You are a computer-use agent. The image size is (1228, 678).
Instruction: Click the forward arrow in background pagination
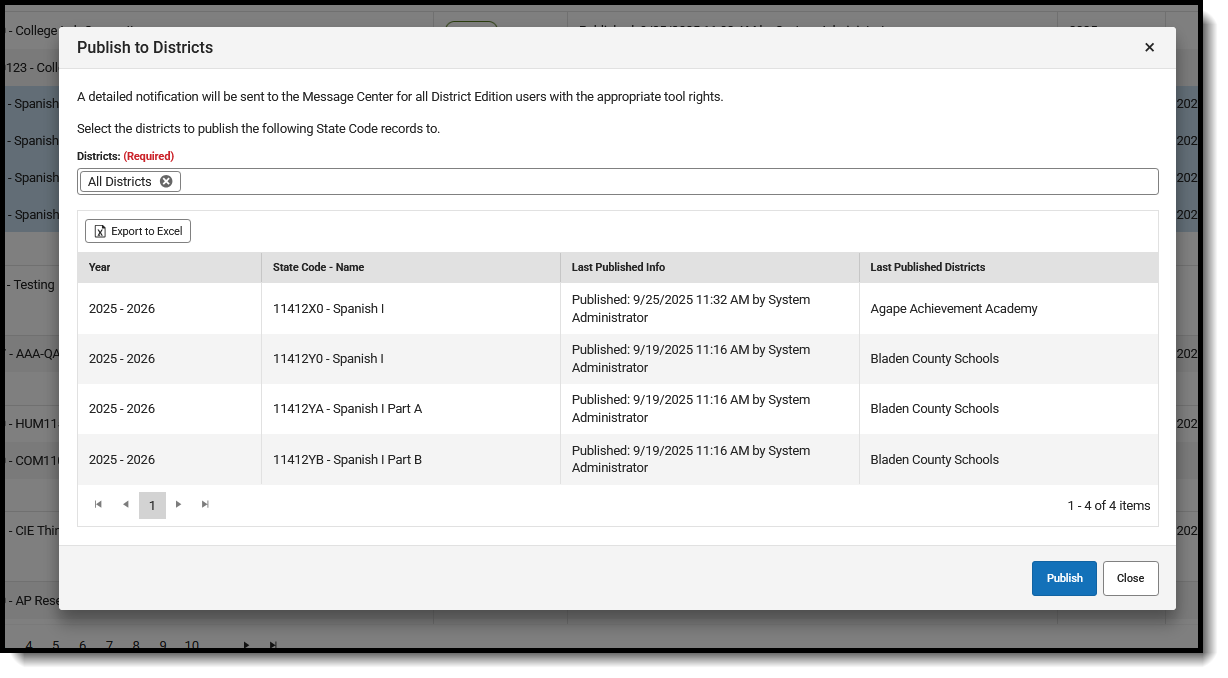[x=246, y=646]
